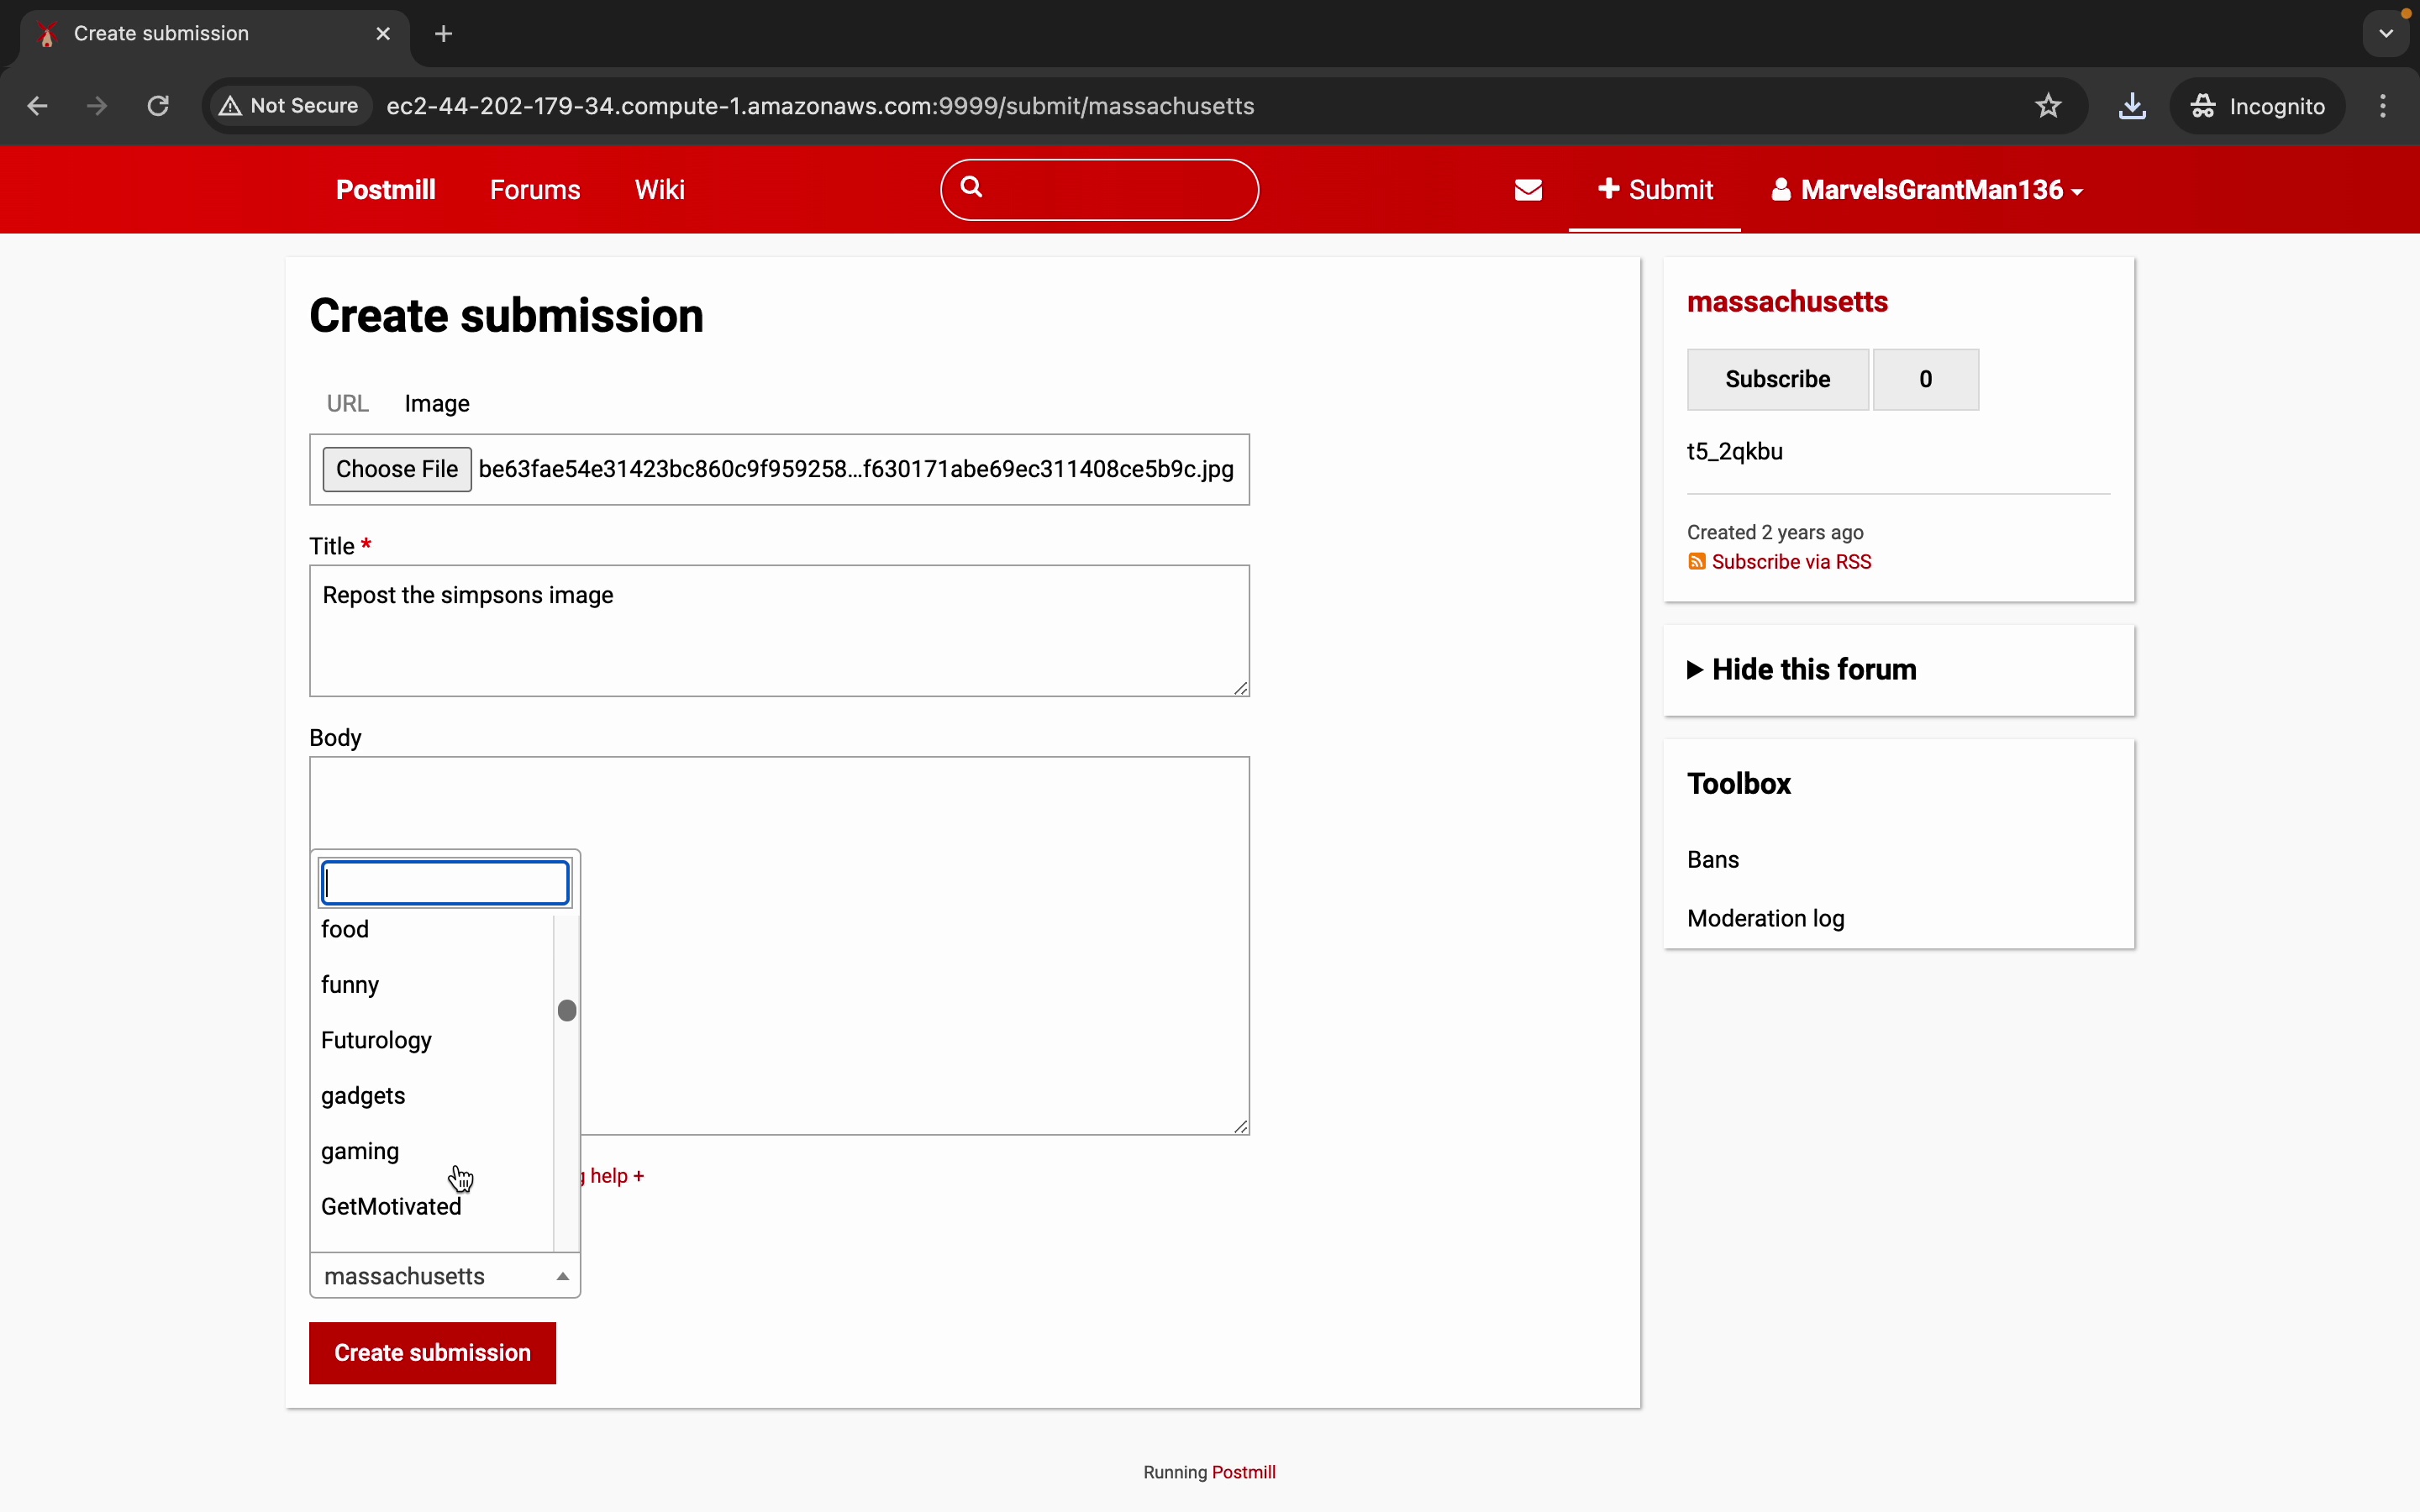Open the Moderation log link

pos(1765,918)
